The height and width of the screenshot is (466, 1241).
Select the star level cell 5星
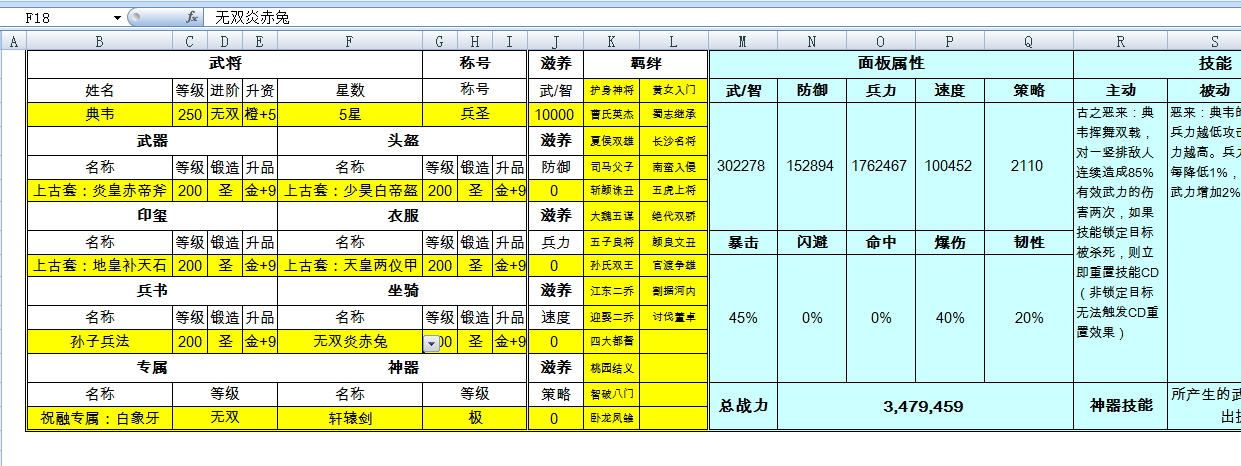350,114
